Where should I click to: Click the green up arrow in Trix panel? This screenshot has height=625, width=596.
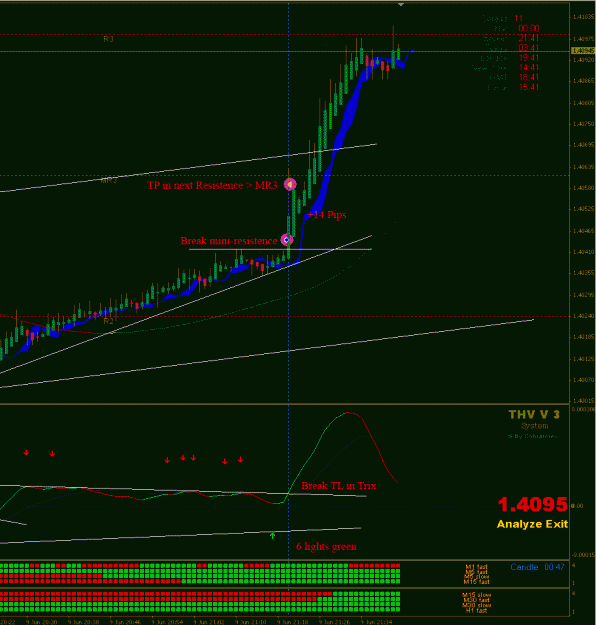coord(272,536)
